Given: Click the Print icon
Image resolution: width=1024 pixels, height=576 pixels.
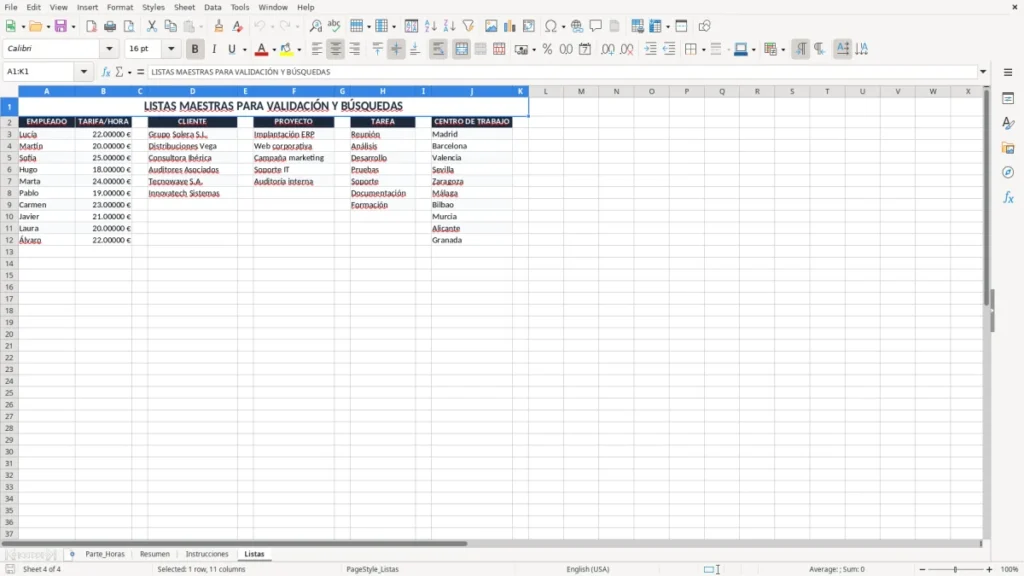Looking at the screenshot, I should click(110, 26).
